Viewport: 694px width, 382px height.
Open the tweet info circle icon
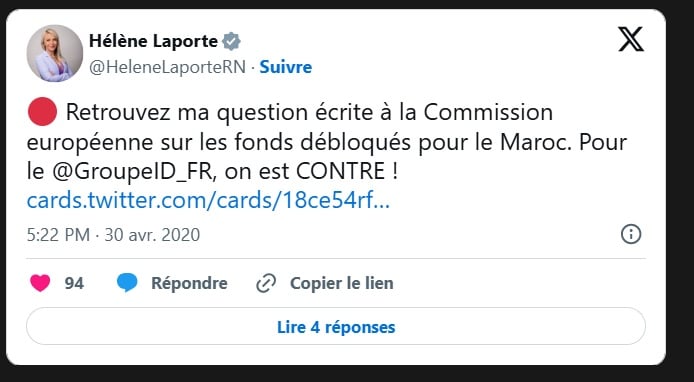pyautogui.click(x=631, y=234)
